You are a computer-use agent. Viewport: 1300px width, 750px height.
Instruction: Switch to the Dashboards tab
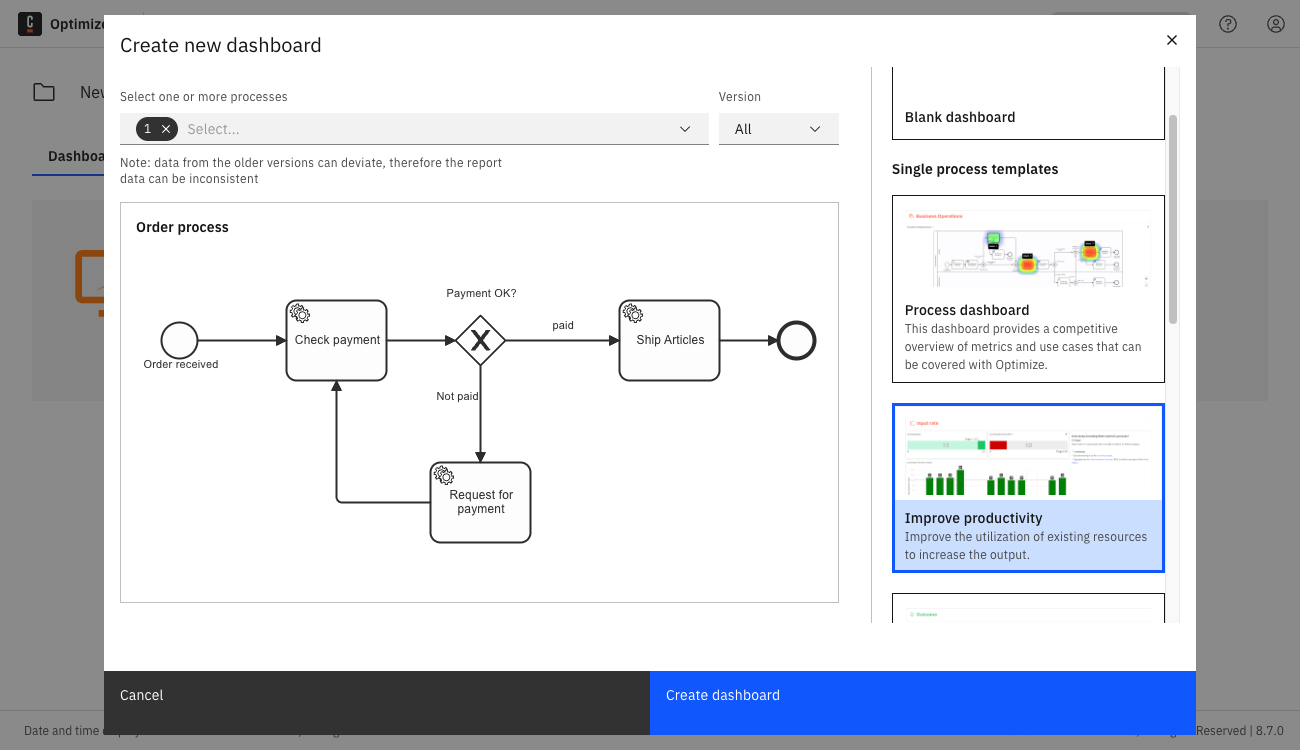(75, 156)
